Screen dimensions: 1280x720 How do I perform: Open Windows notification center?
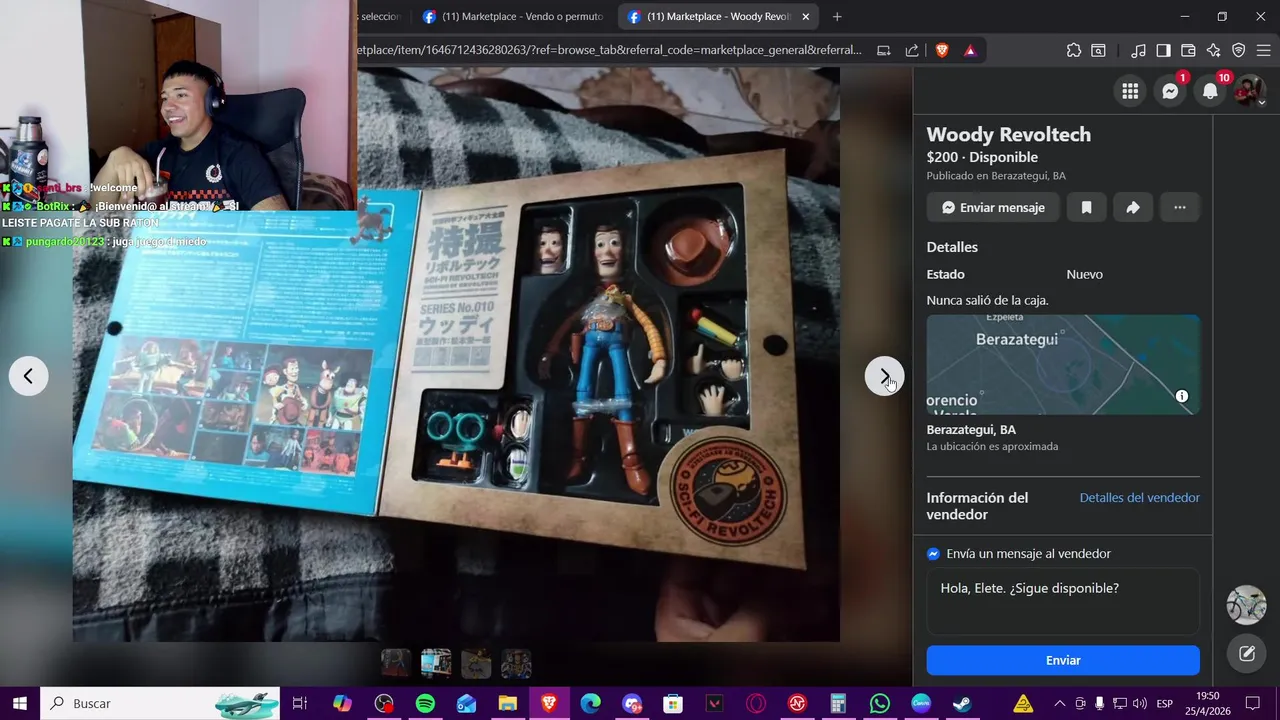tap(1253, 703)
